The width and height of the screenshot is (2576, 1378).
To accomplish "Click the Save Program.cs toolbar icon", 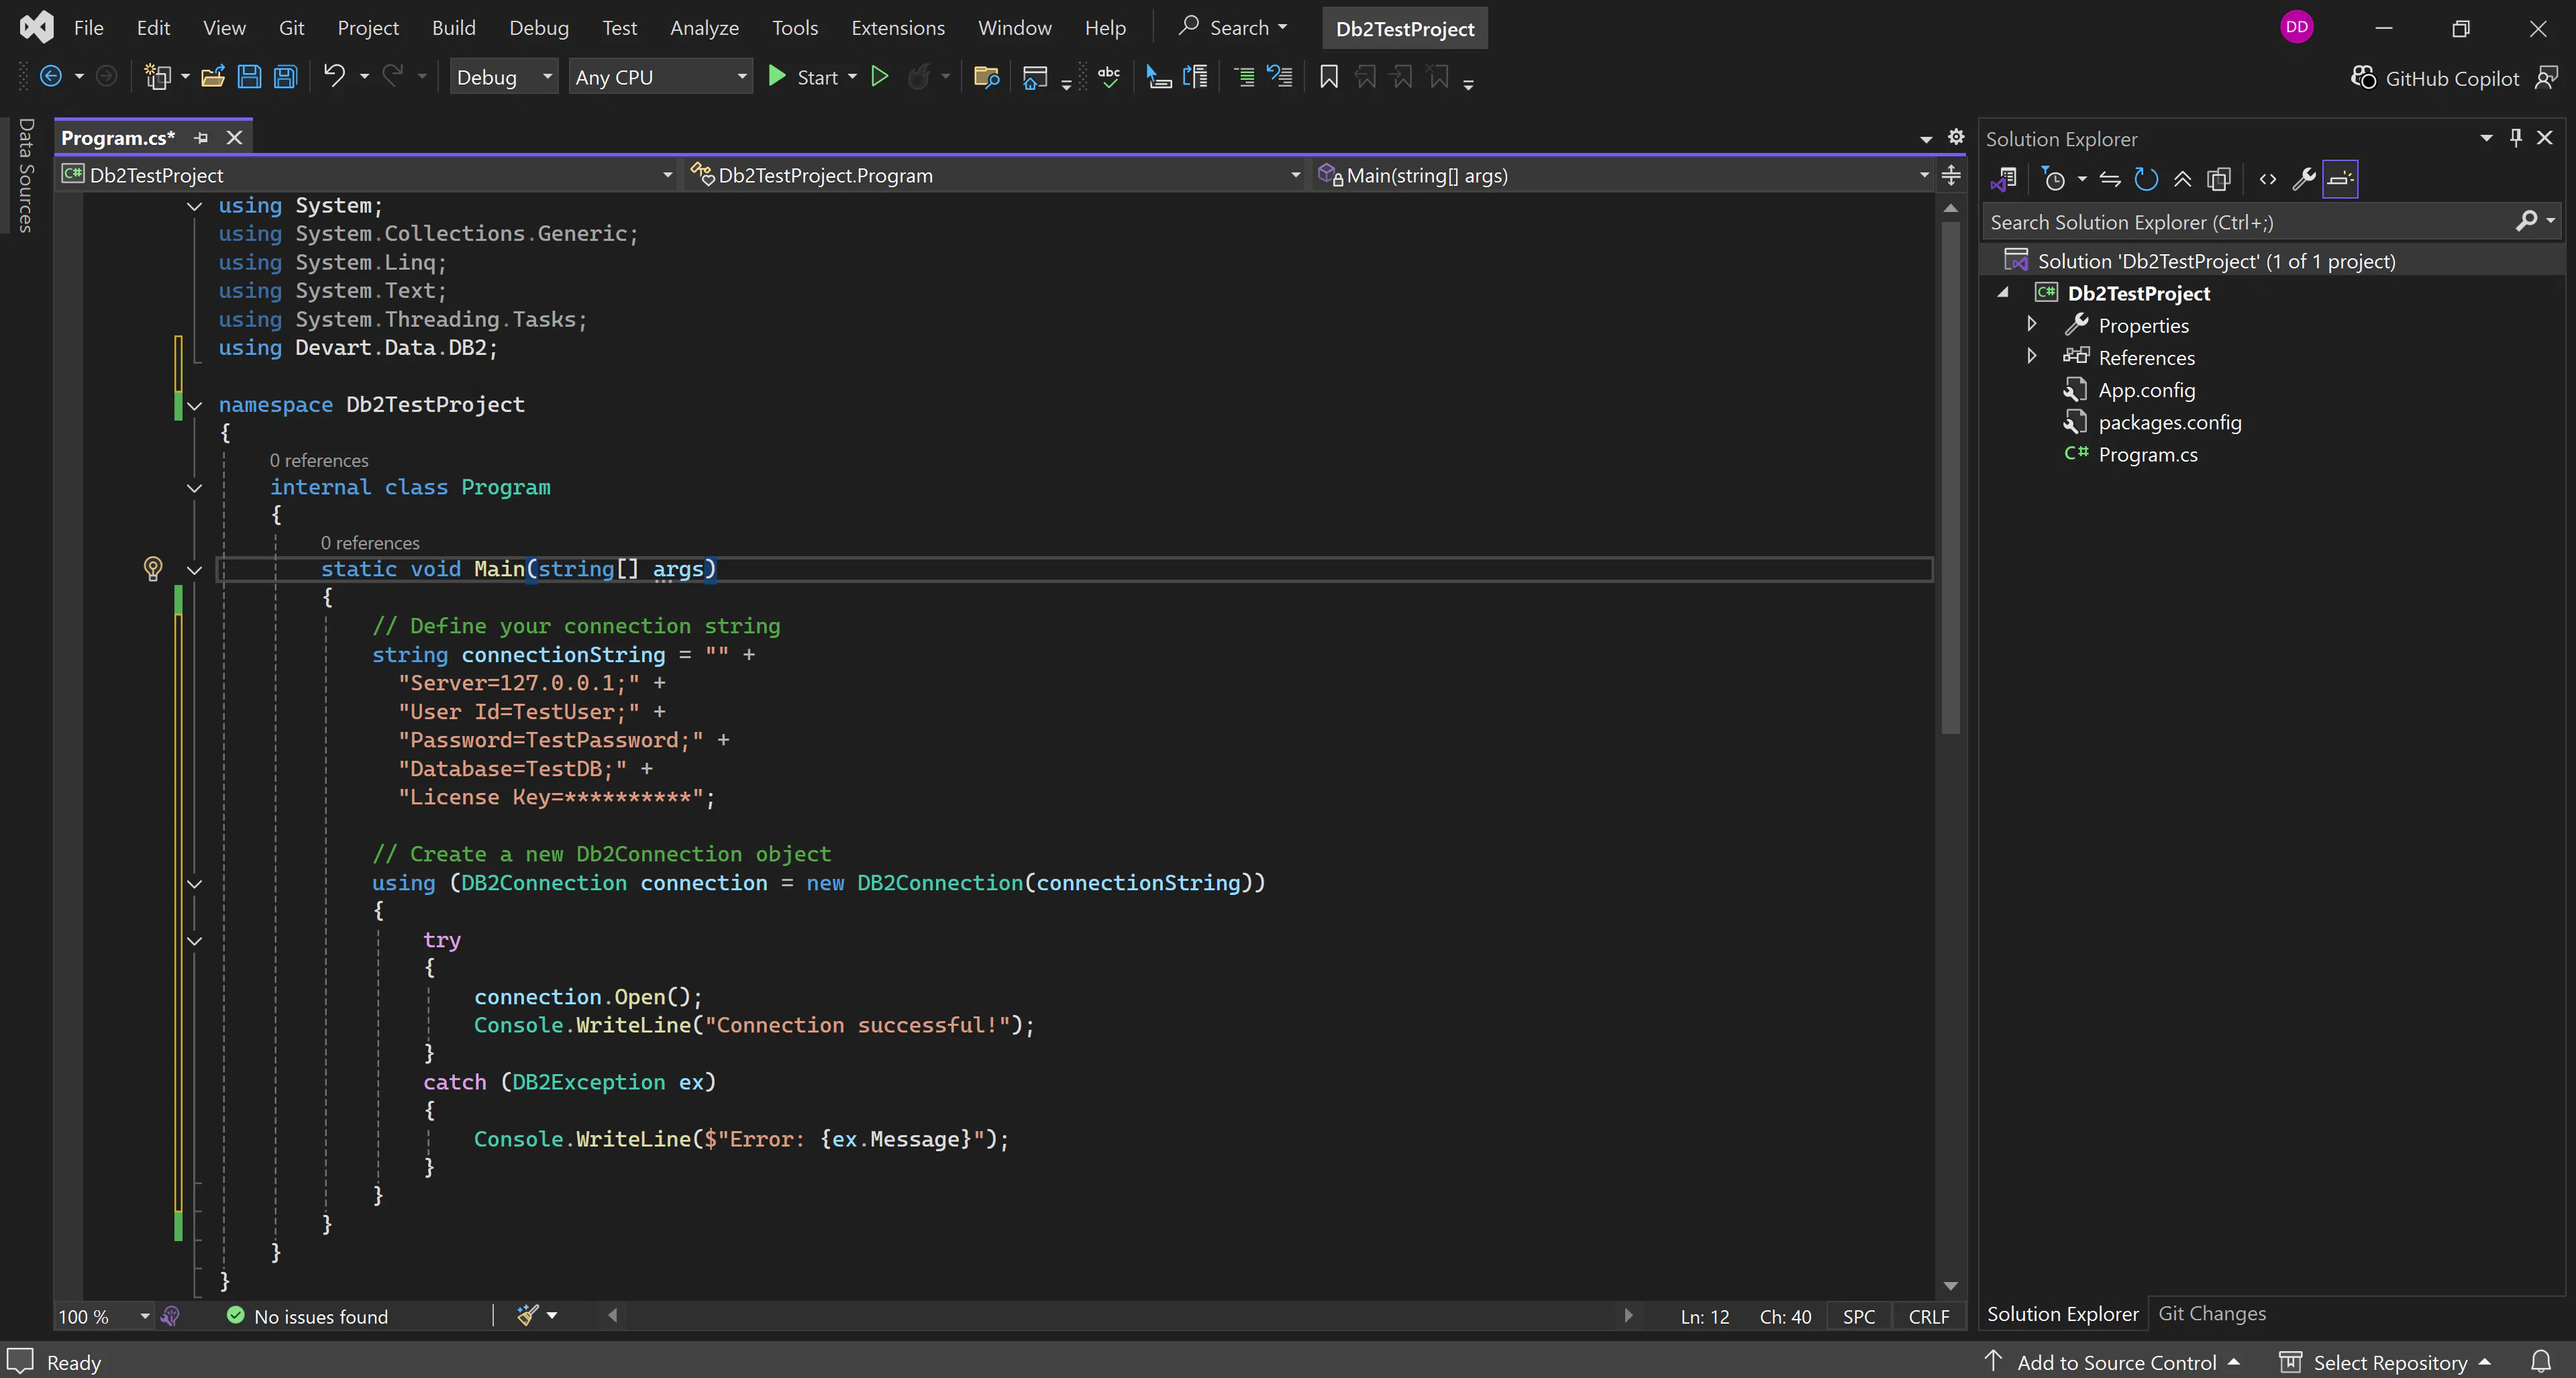I will click(249, 77).
